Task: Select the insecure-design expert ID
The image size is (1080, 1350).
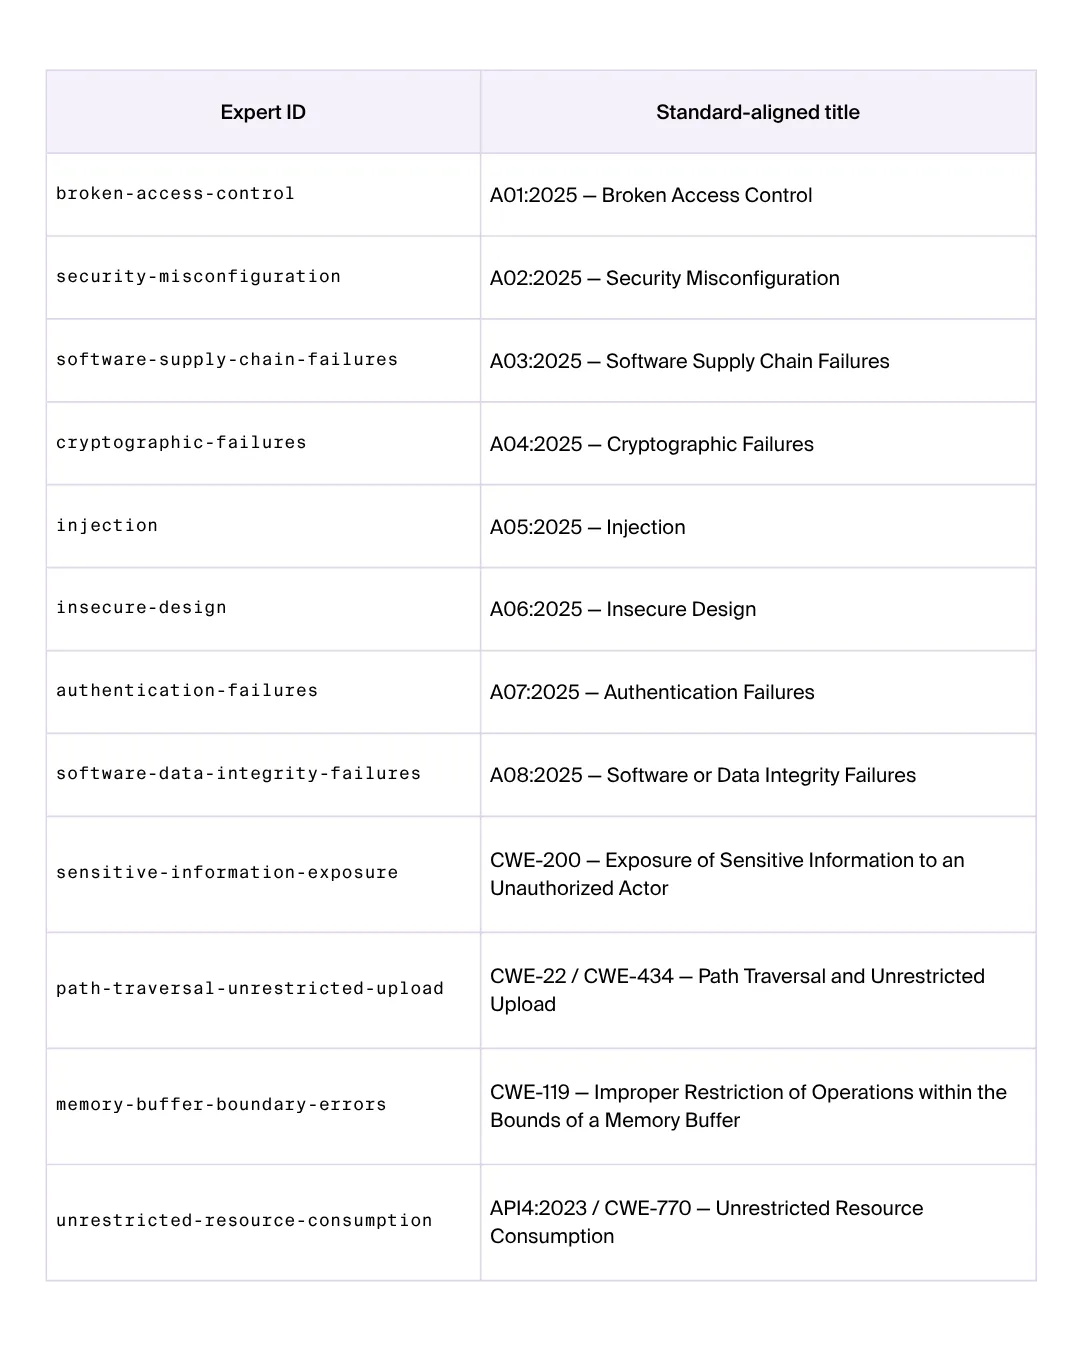Action: pos(141,608)
